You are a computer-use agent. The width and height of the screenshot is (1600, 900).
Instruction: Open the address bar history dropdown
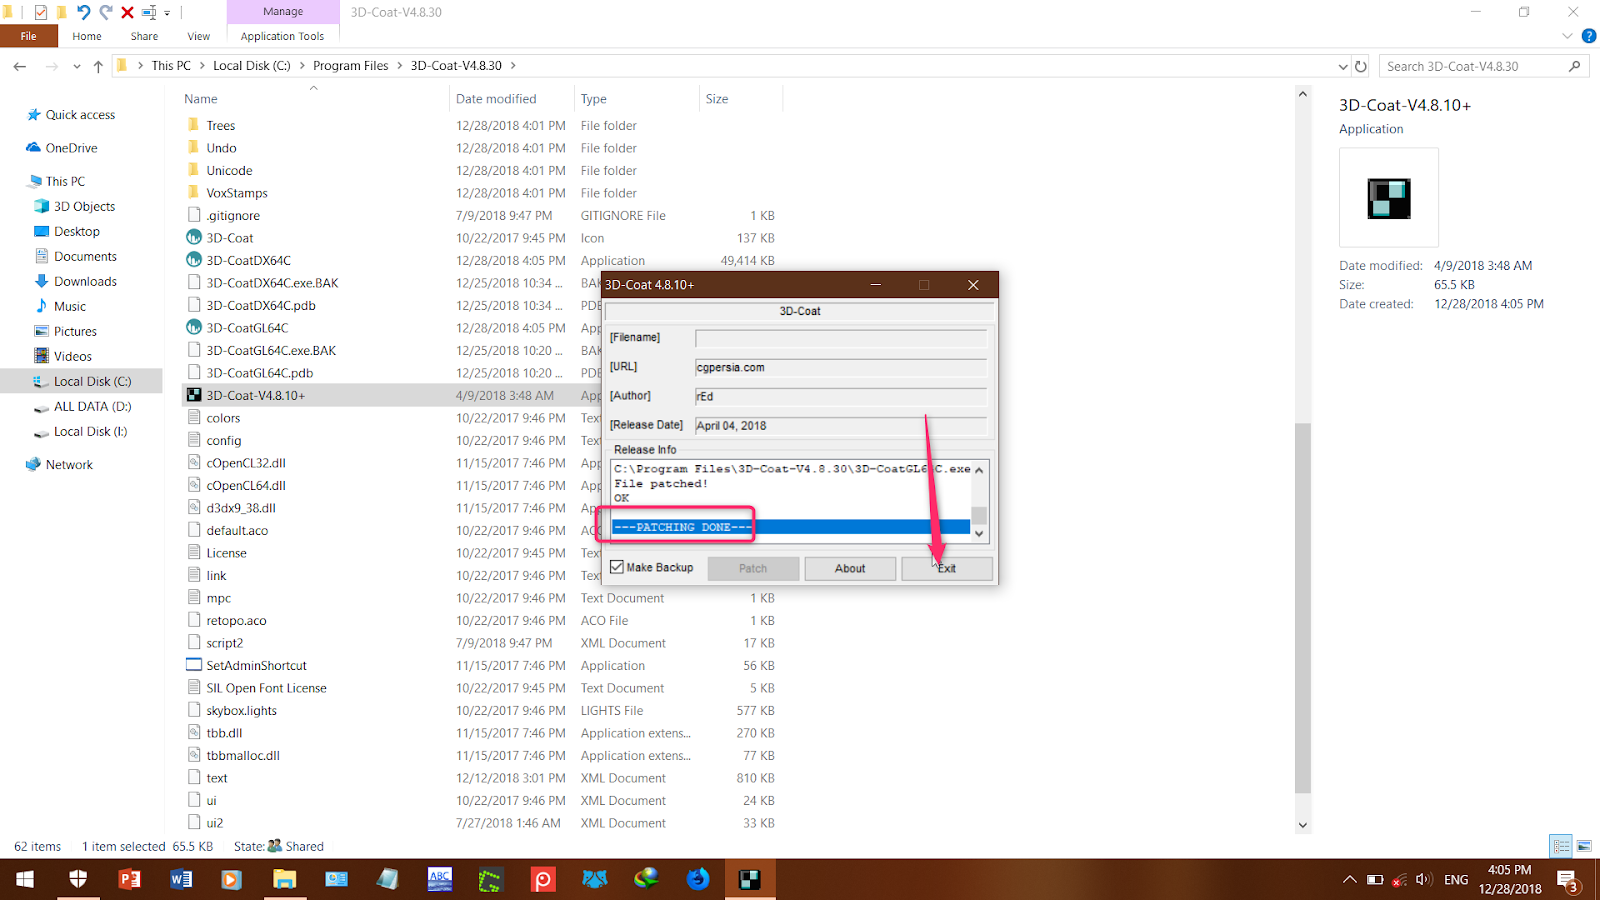pos(1342,66)
